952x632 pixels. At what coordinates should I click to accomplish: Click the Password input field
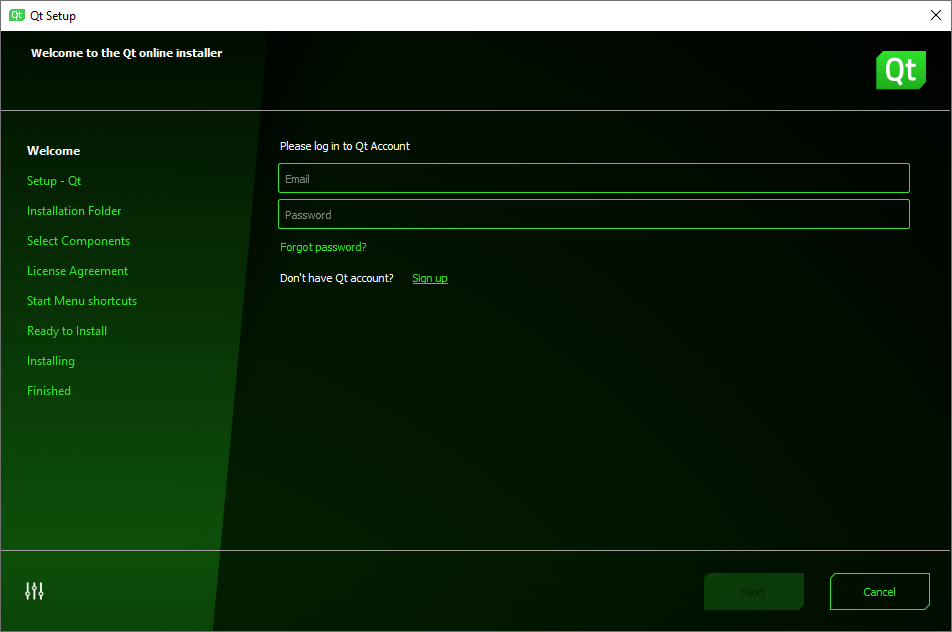pyautogui.click(x=594, y=214)
